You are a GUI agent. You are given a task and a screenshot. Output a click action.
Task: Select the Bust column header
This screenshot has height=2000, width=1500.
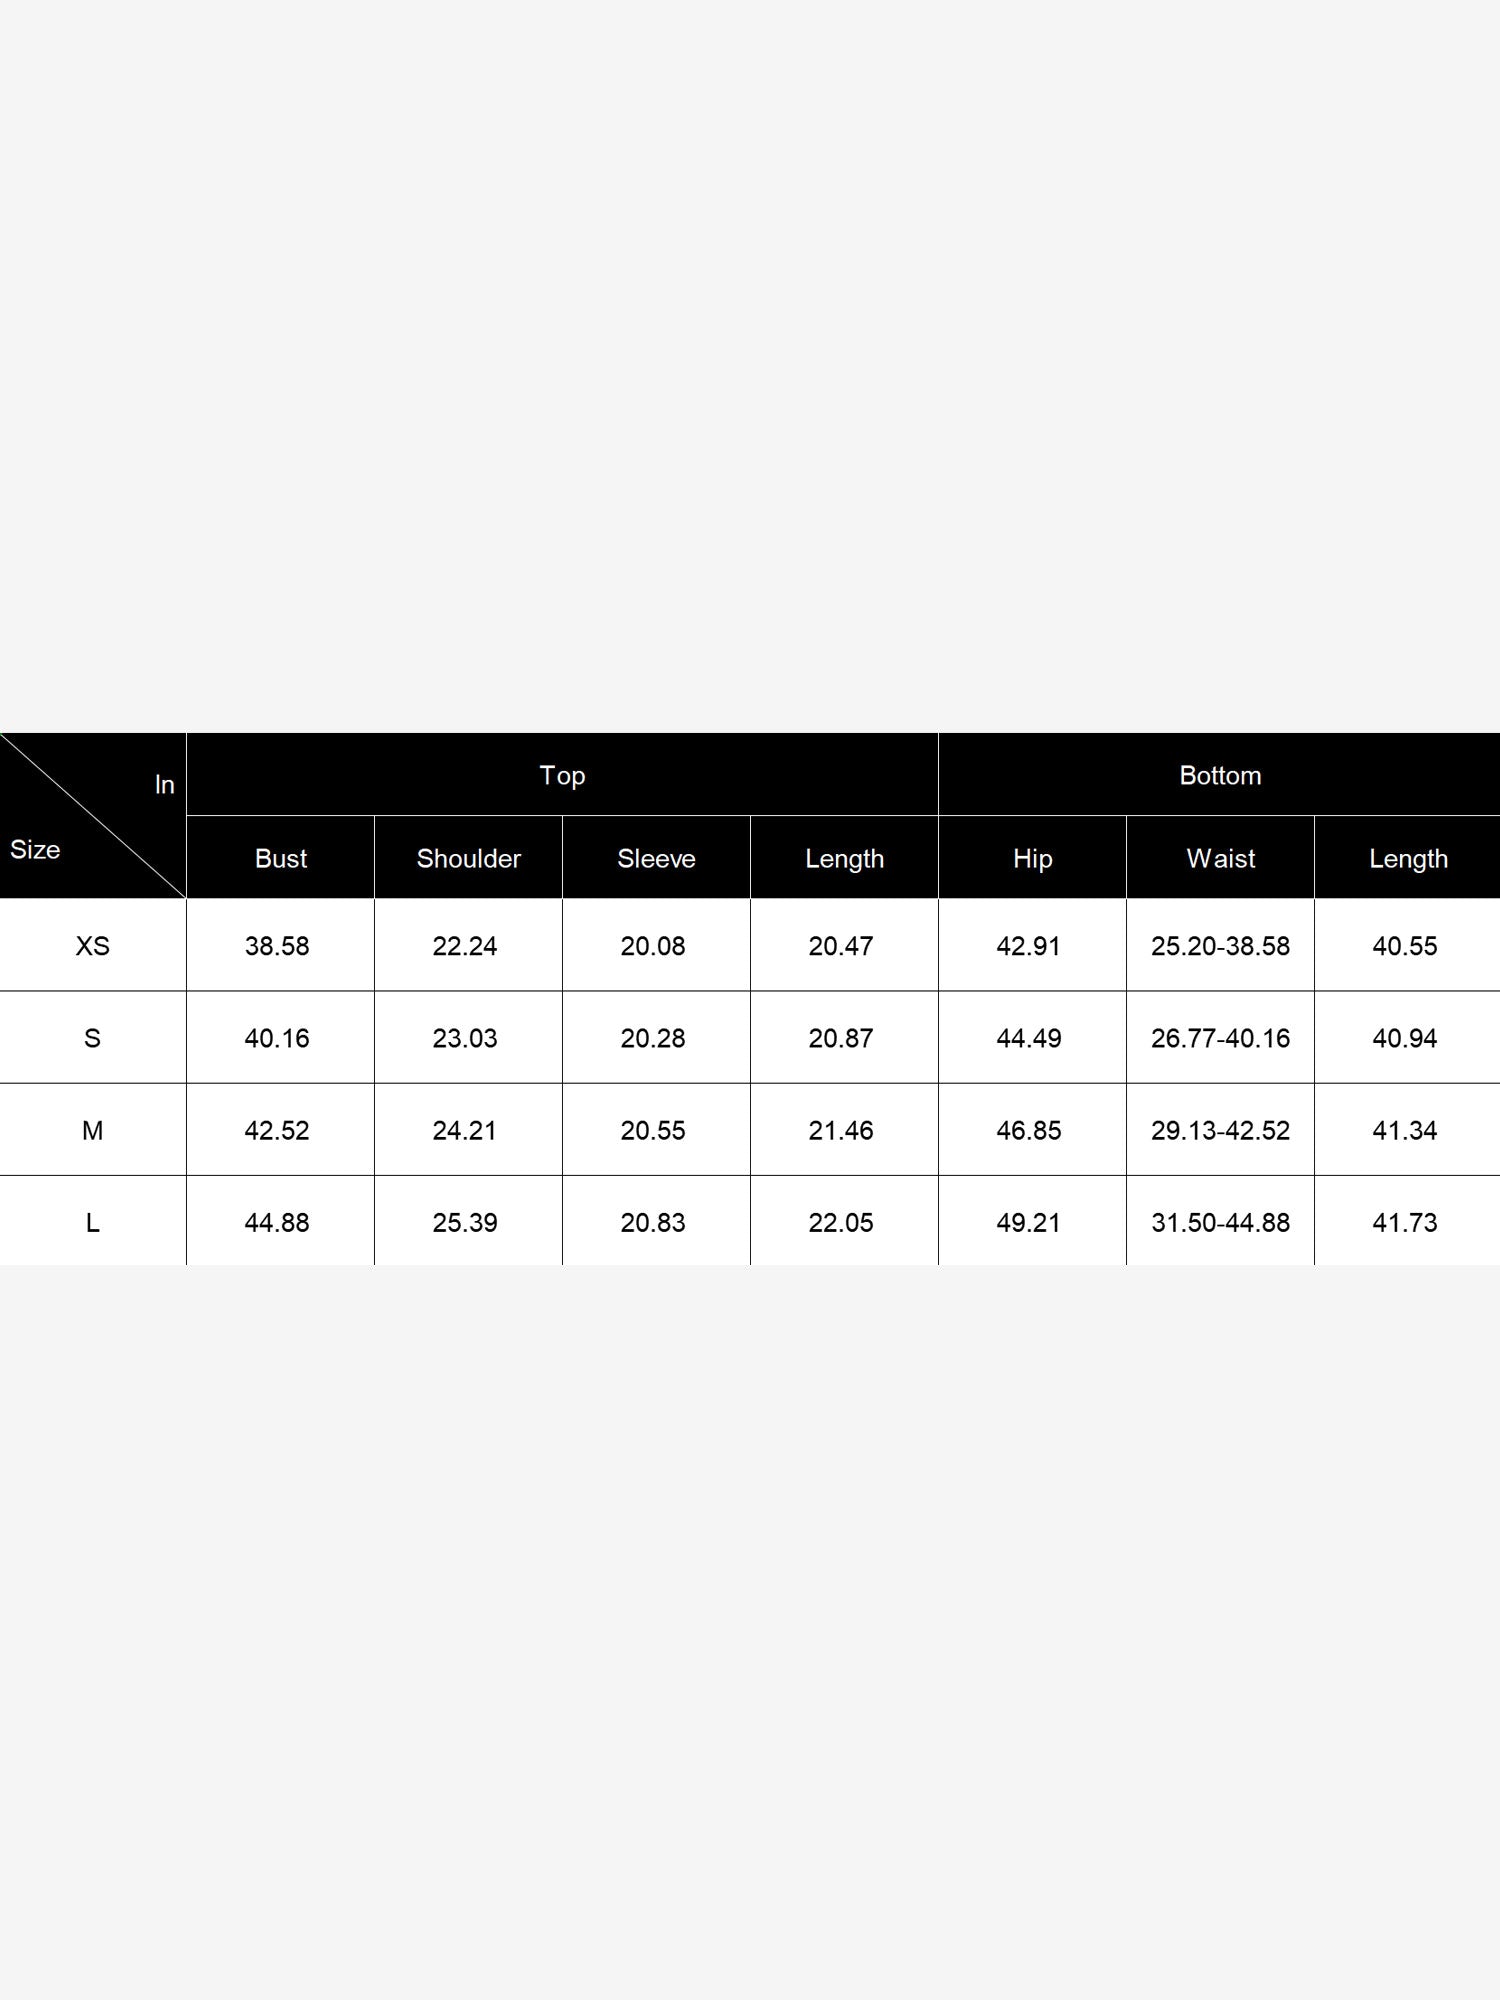coord(280,858)
